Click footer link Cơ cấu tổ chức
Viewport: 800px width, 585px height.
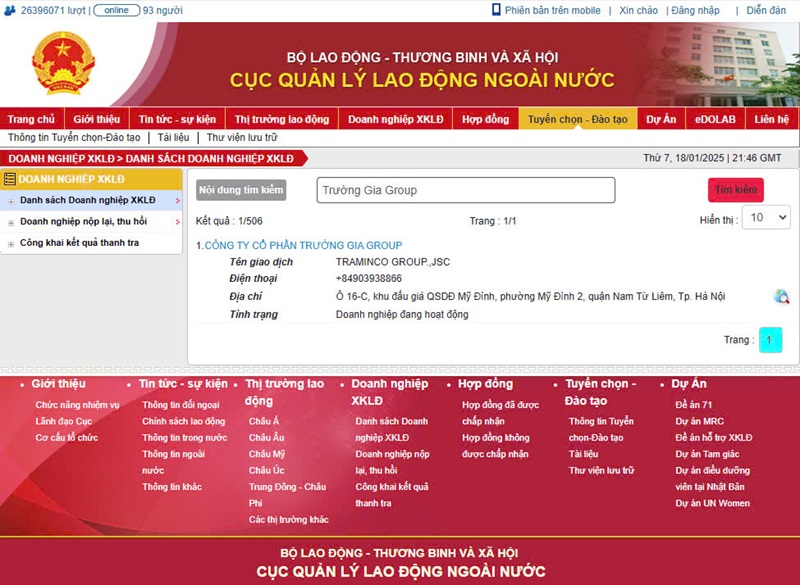coord(67,438)
